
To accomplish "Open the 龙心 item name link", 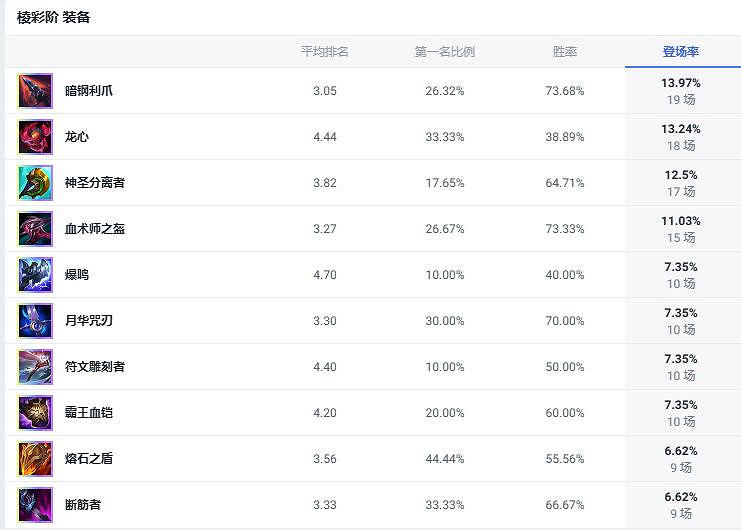I will [77, 137].
